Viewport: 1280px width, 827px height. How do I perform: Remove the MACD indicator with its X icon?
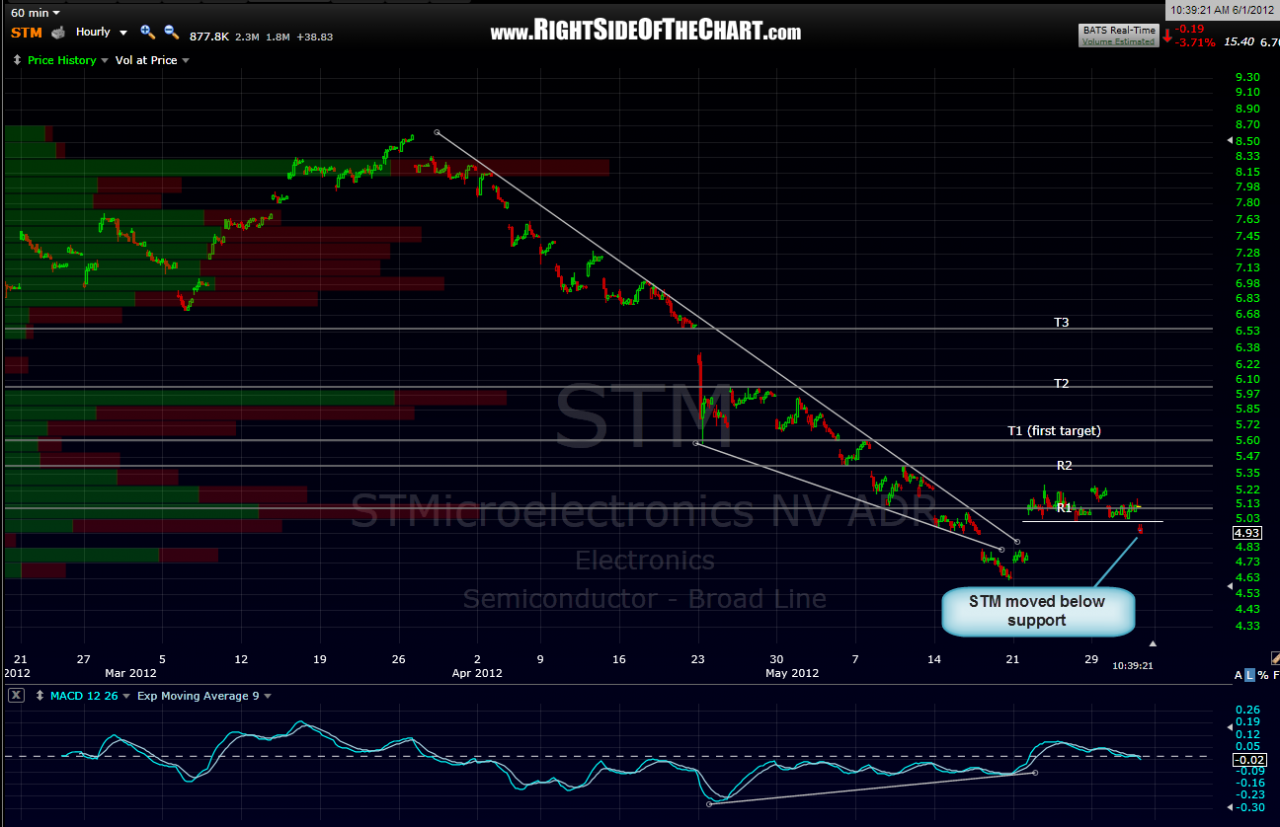[16, 695]
